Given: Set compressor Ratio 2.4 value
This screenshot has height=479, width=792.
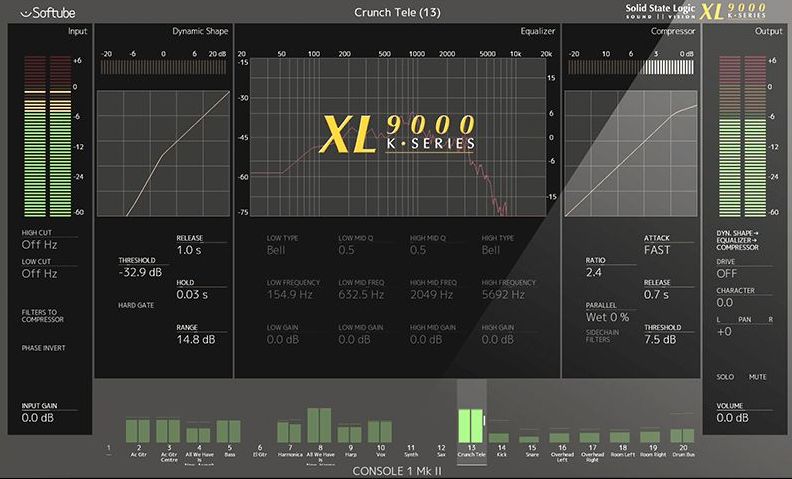Looking at the screenshot, I should (593, 272).
